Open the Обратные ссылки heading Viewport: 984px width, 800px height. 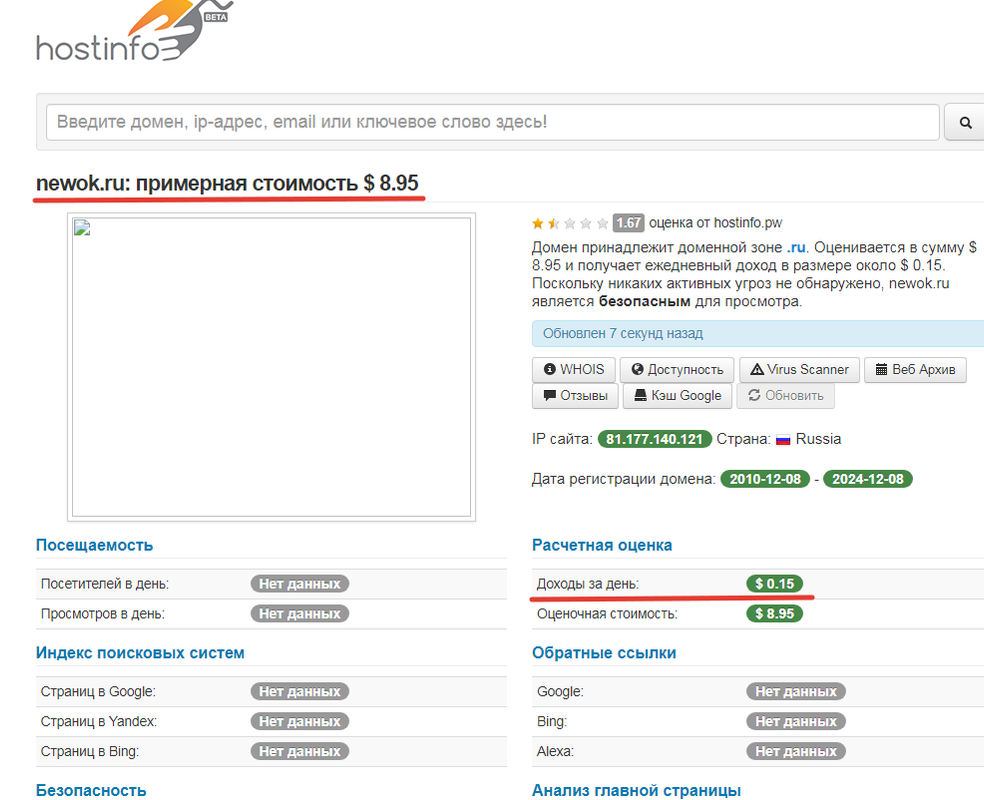point(604,653)
